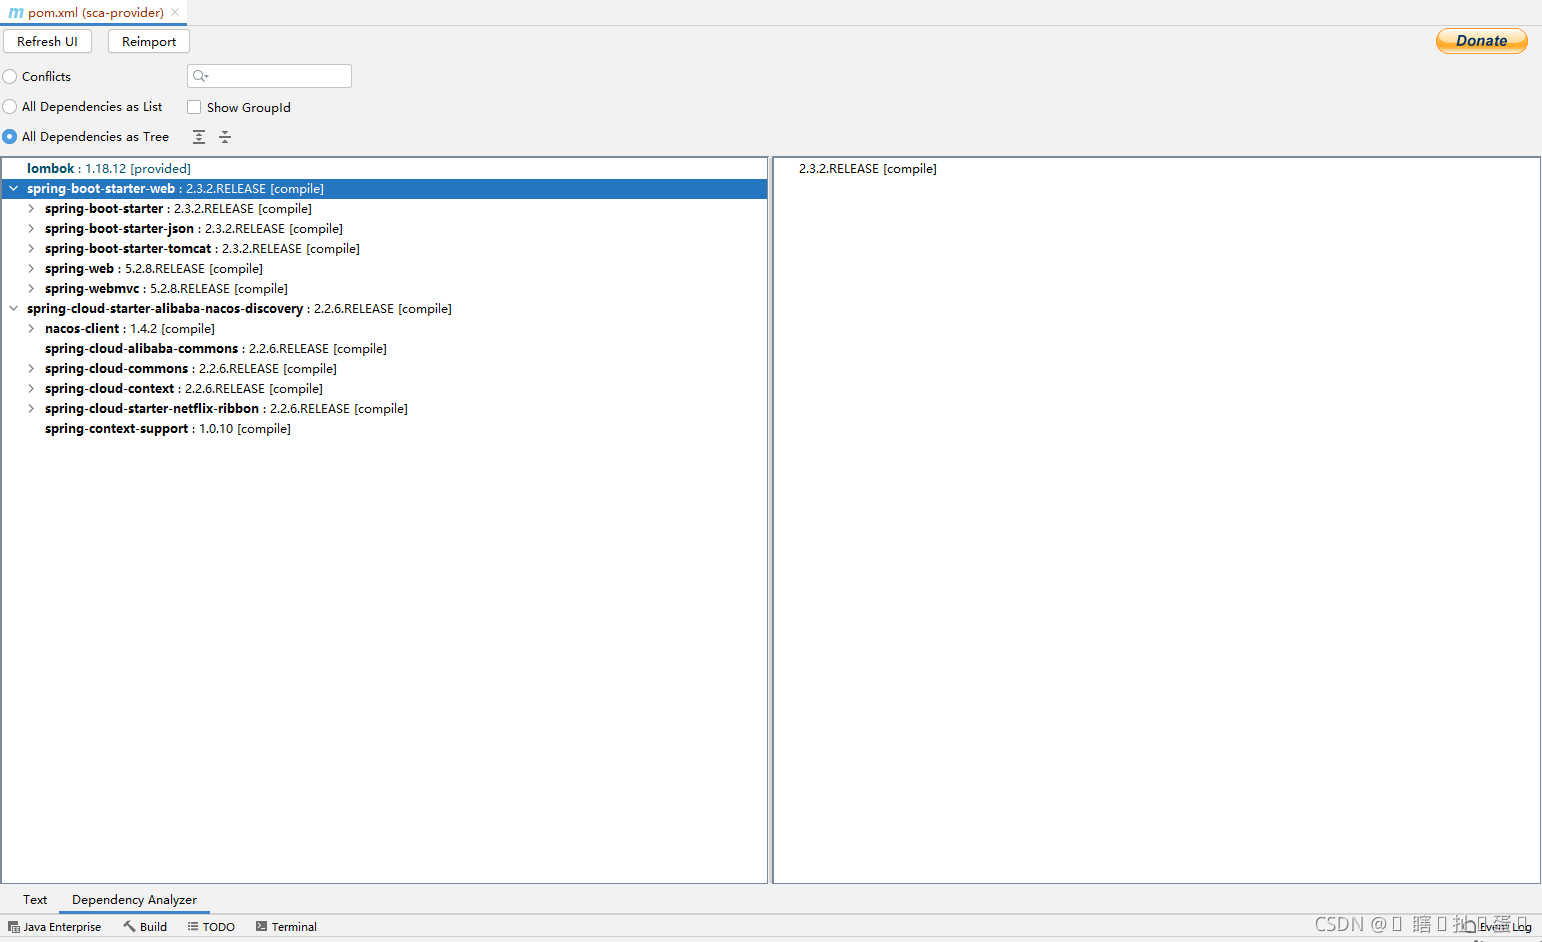Open the Terminal tool window
This screenshot has height=942, width=1542.
click(x=286, y=927)
